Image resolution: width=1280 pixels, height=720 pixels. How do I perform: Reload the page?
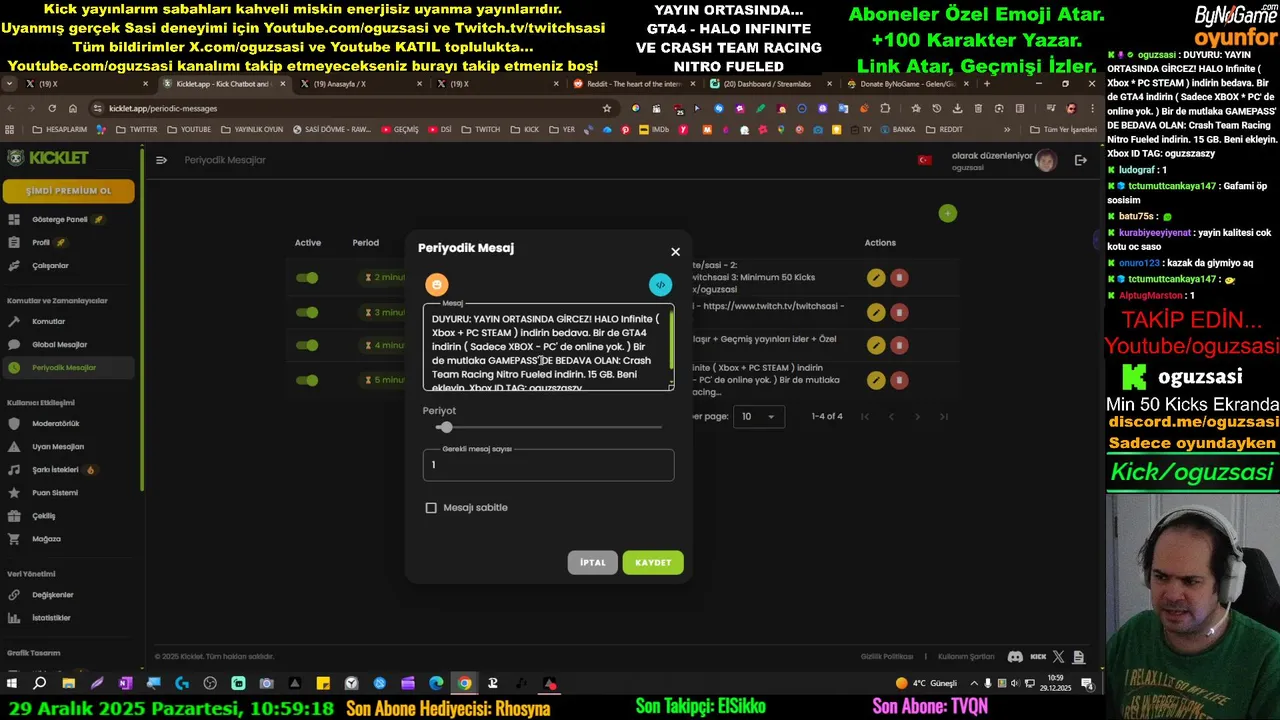[x=52, y=108]
